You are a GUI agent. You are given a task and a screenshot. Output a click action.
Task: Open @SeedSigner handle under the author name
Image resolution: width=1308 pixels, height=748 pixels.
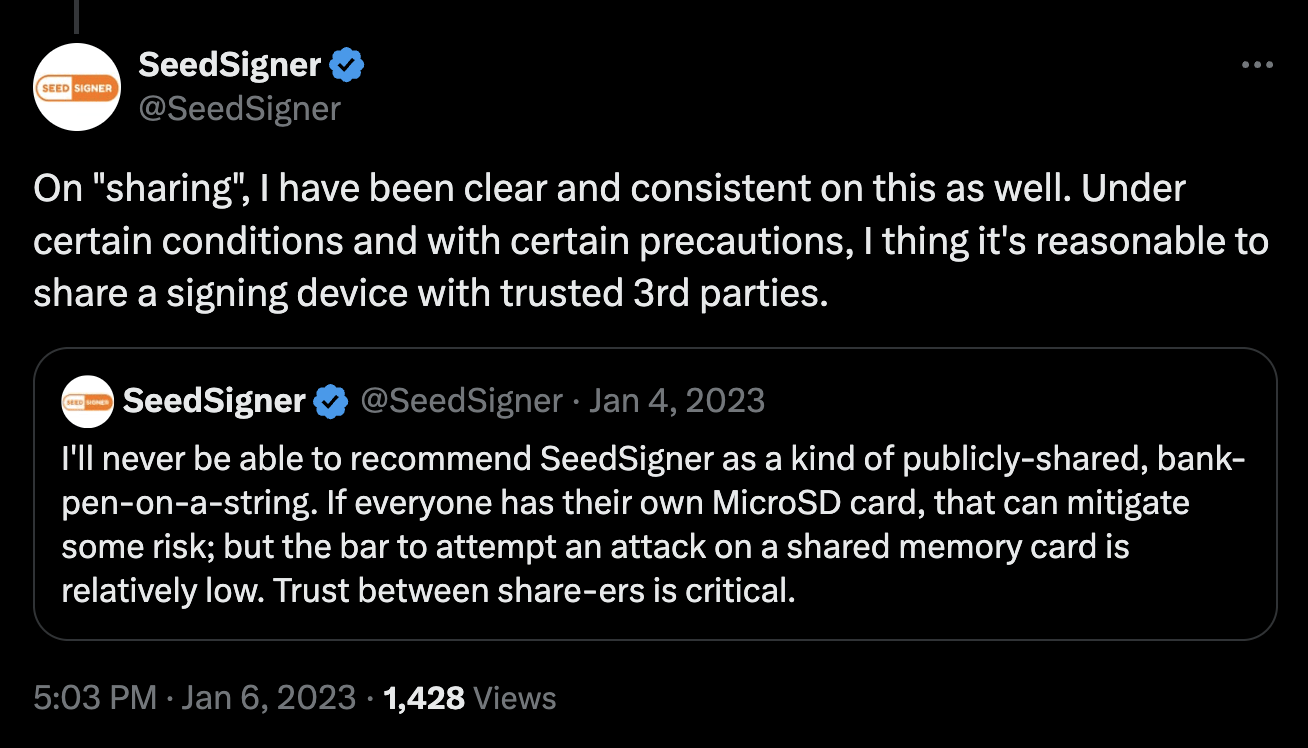[x=239, y=108]
